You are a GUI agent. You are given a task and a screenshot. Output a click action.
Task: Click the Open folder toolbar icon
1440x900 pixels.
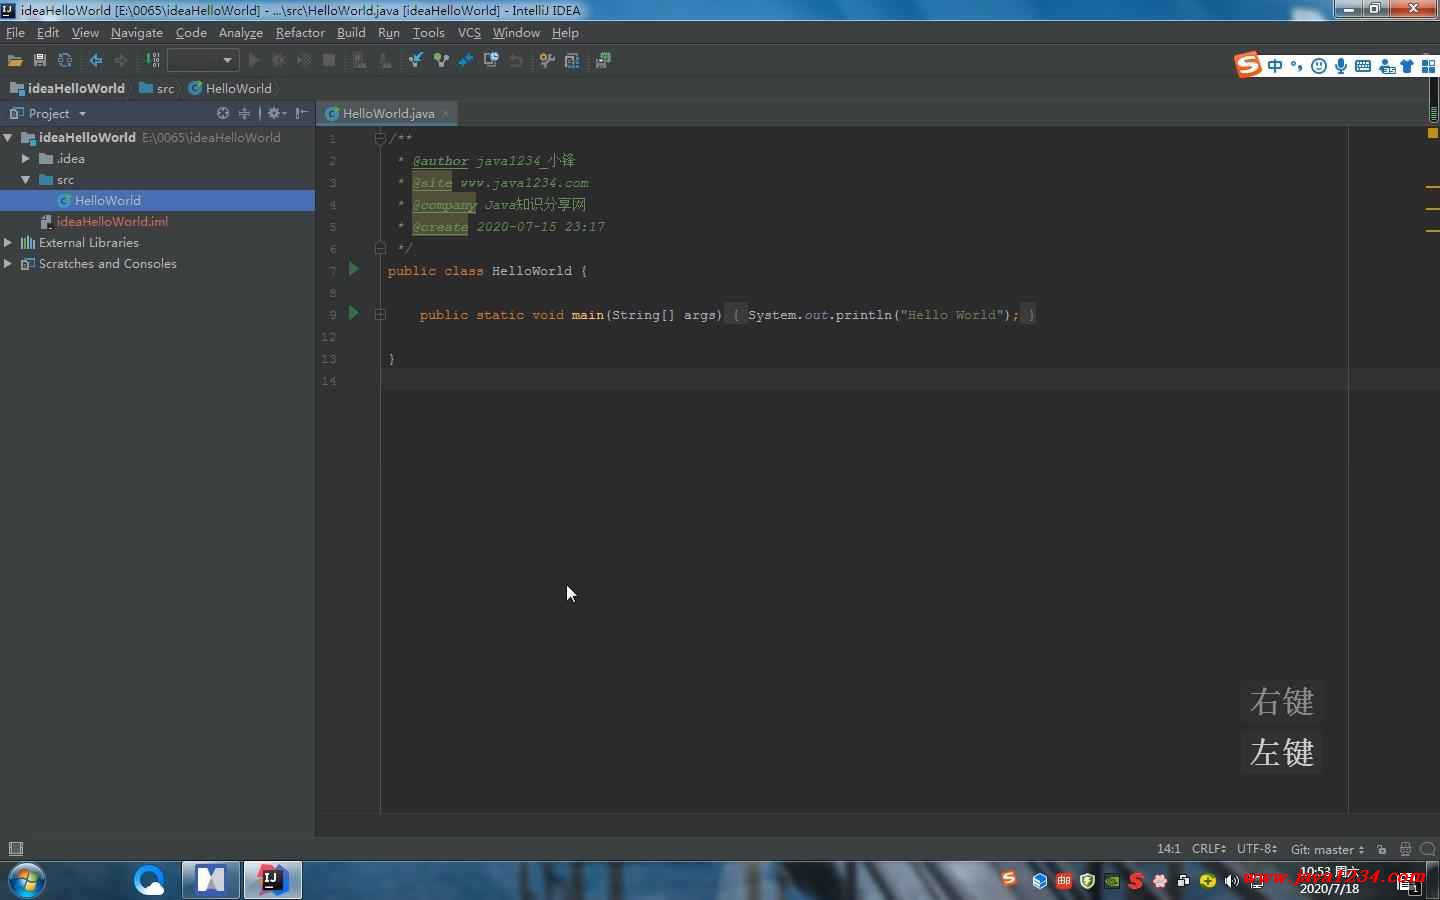(x=15, y=61)
